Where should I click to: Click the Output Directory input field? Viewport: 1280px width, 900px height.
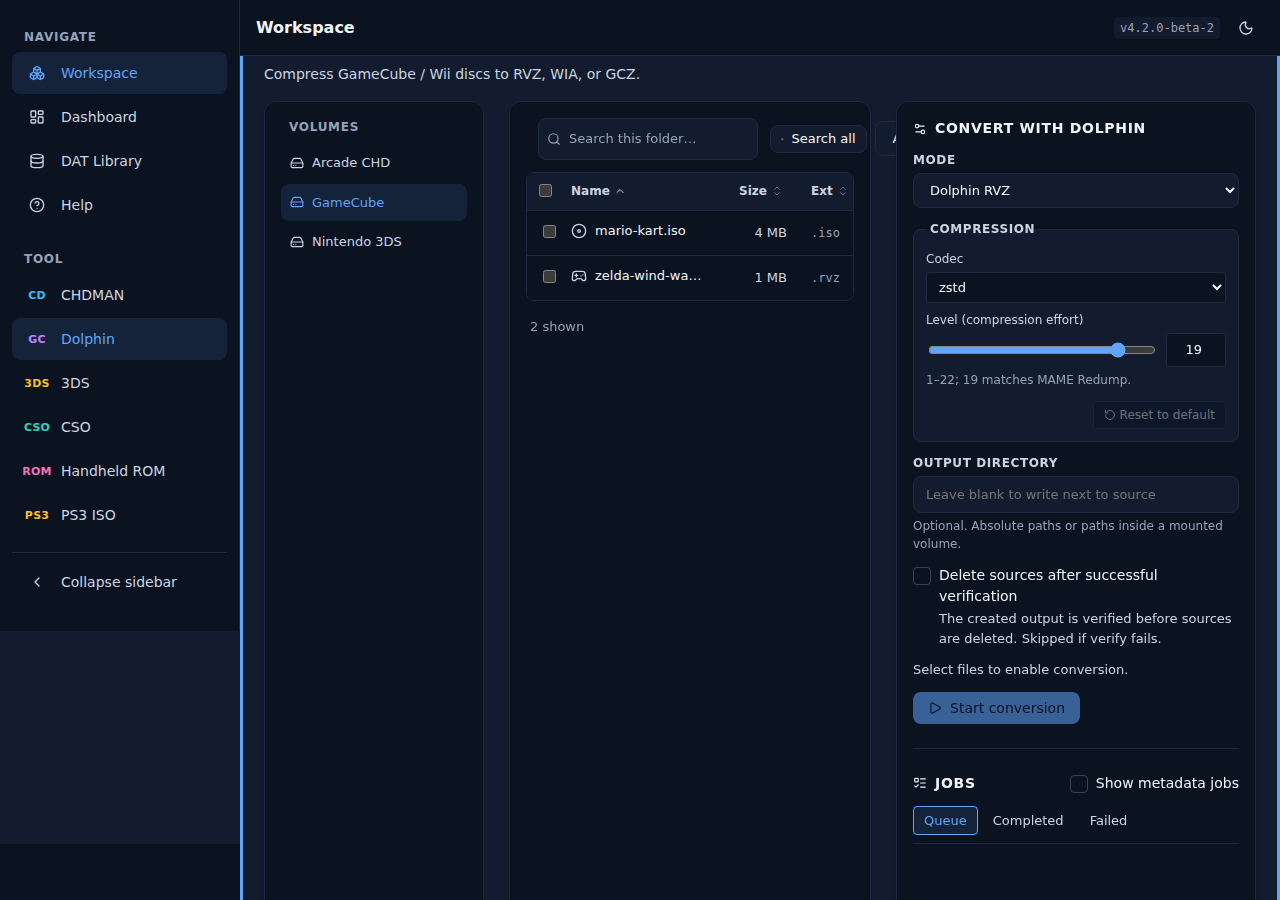(x=1076, y=495)
